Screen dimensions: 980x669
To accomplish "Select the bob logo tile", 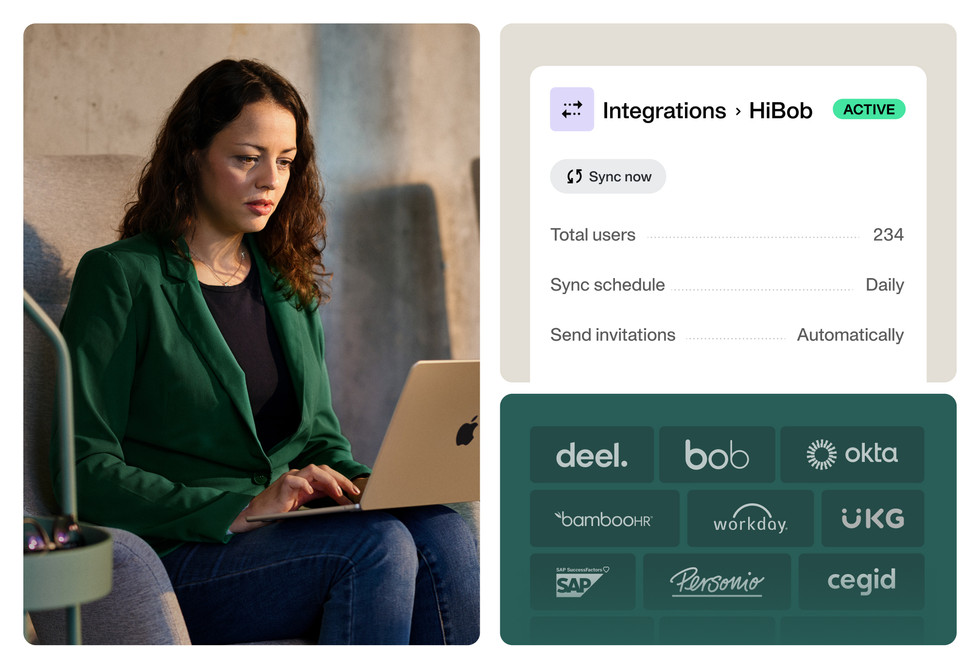I will (717, 455).
